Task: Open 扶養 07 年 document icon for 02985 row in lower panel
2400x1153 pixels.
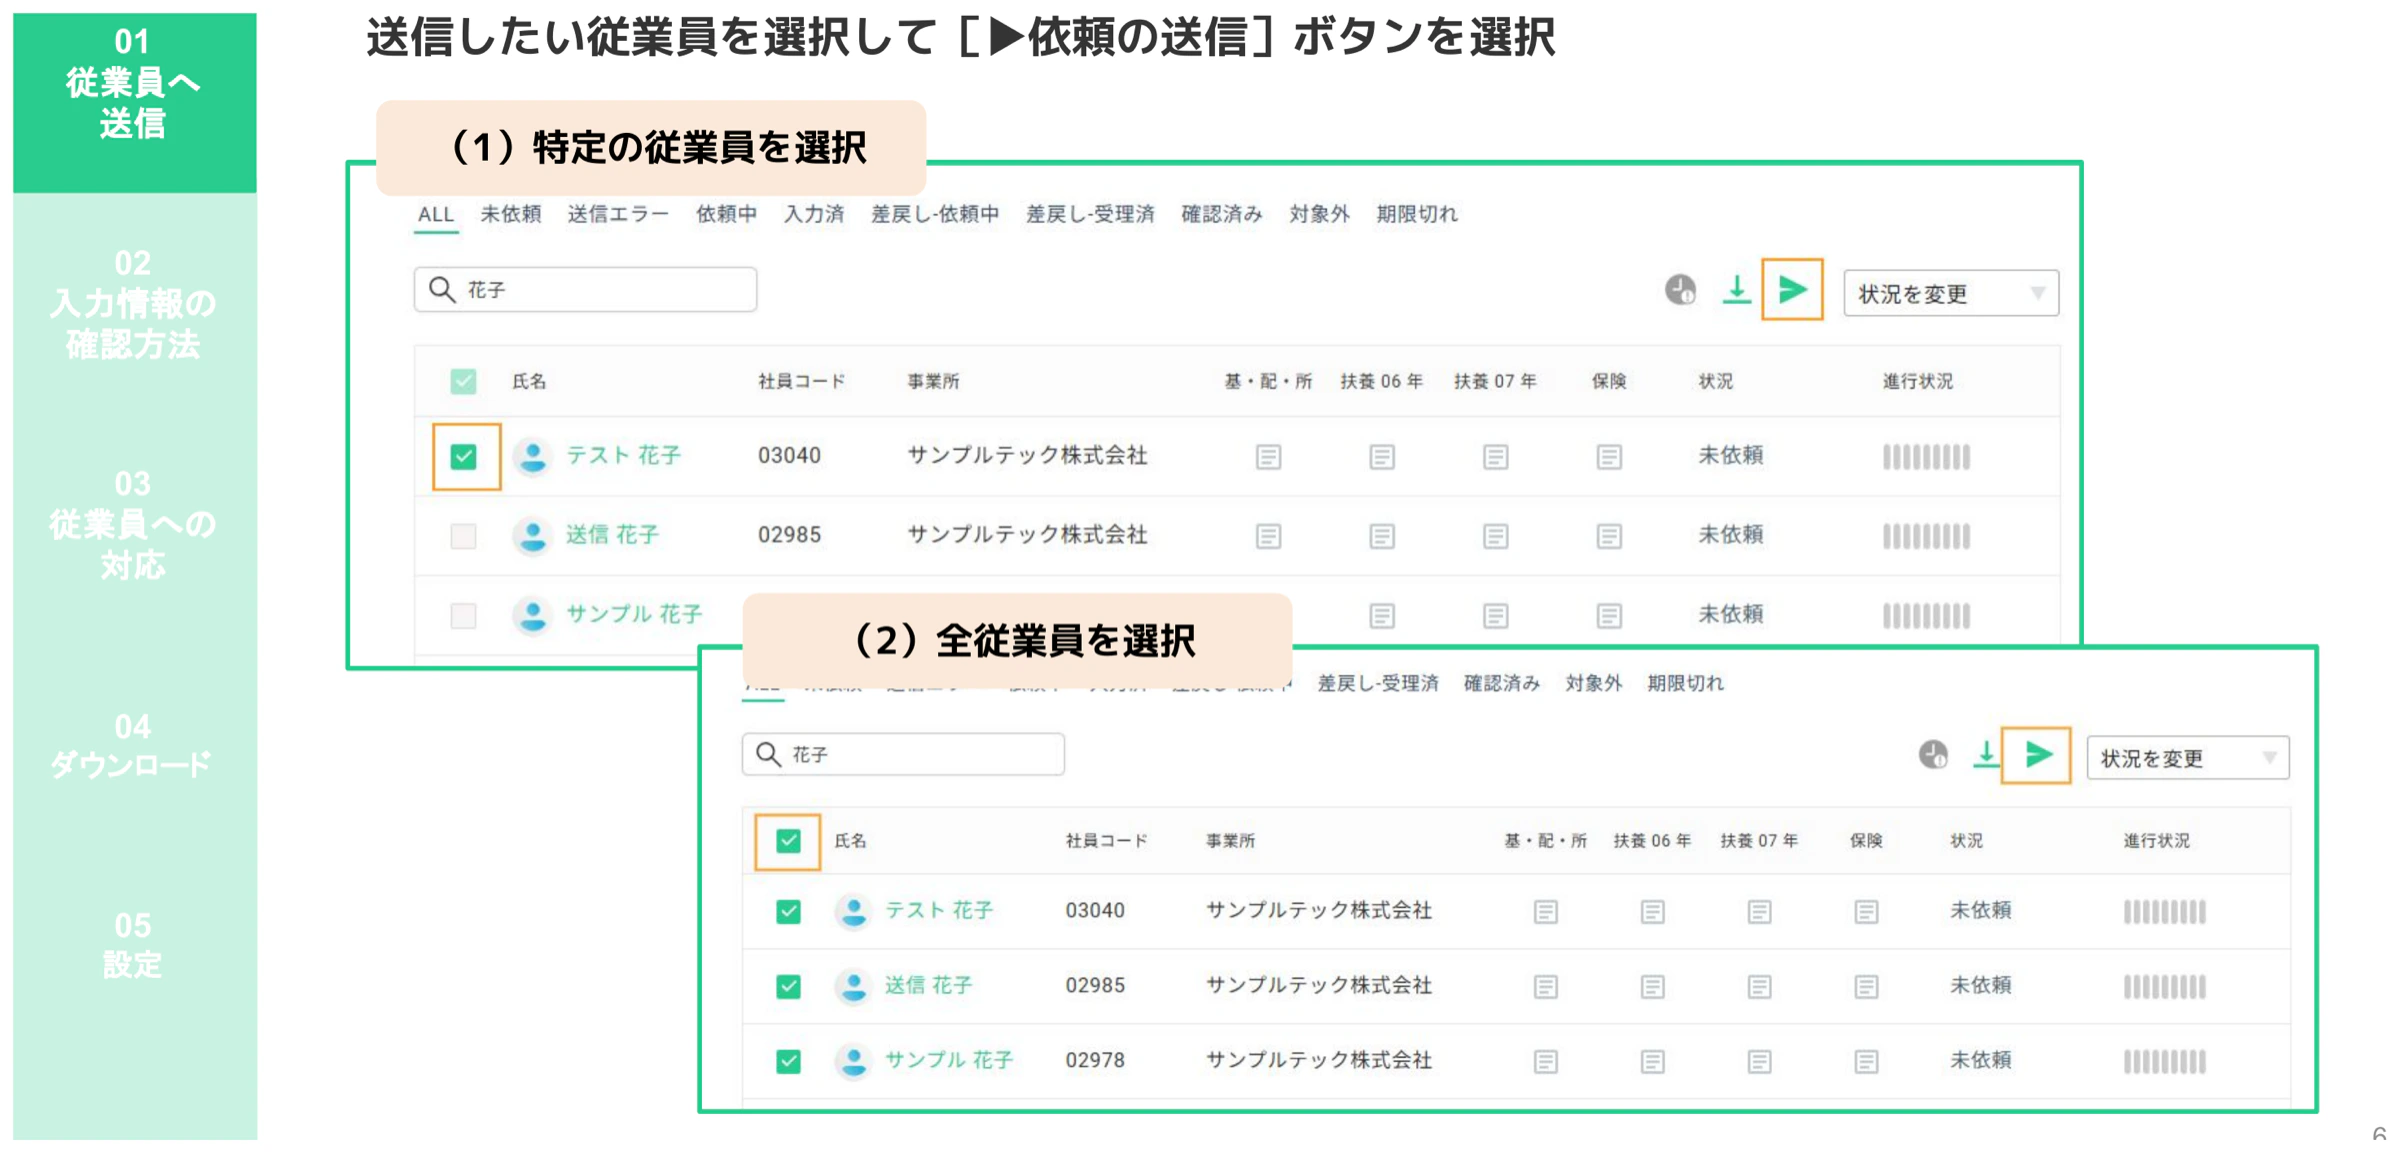Action: click(1759, 986)
